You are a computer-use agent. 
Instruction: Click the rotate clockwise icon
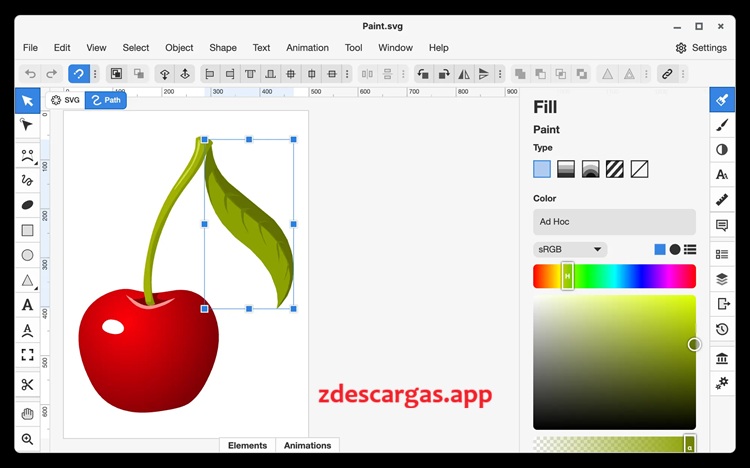[x=444, y=74]
